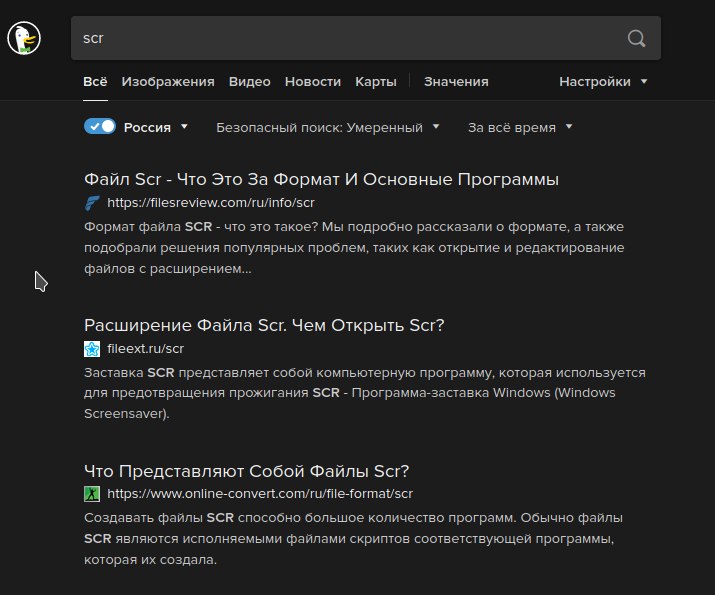
Task: Click the online-convert.com green favicon
Action: tap(92, 494)
